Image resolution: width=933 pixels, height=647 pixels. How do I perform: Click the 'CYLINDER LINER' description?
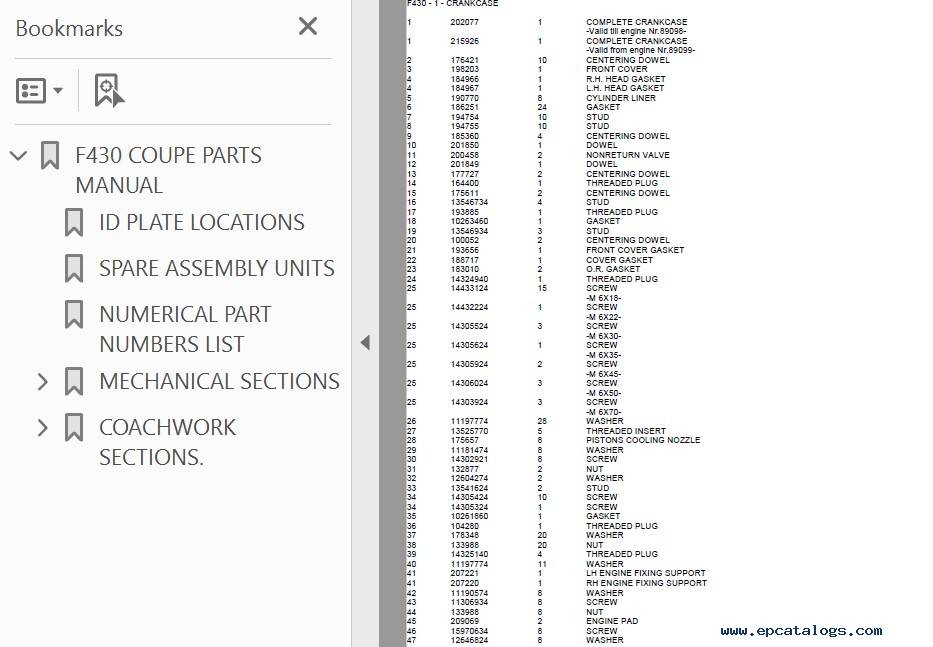pyautogui.click(x=621, y=98)
